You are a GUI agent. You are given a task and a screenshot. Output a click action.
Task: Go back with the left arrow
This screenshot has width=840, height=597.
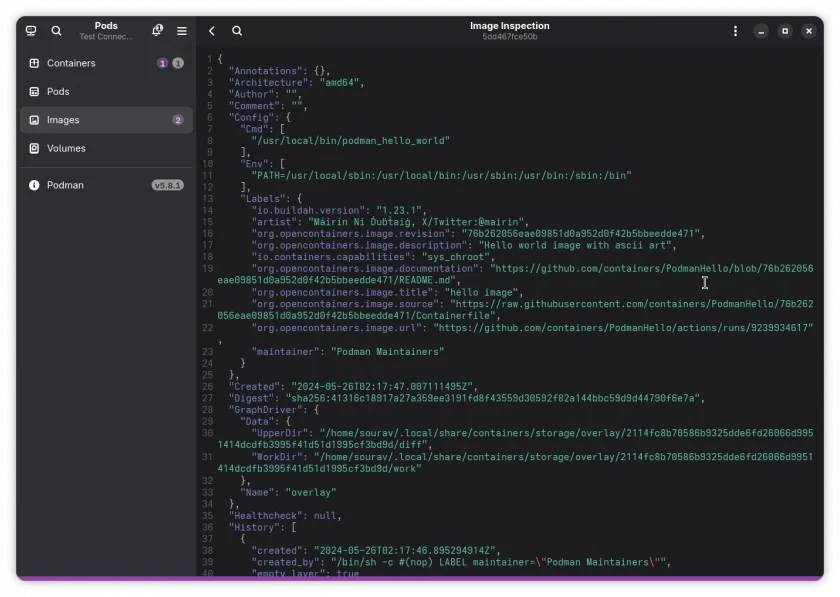coord(212,31)
